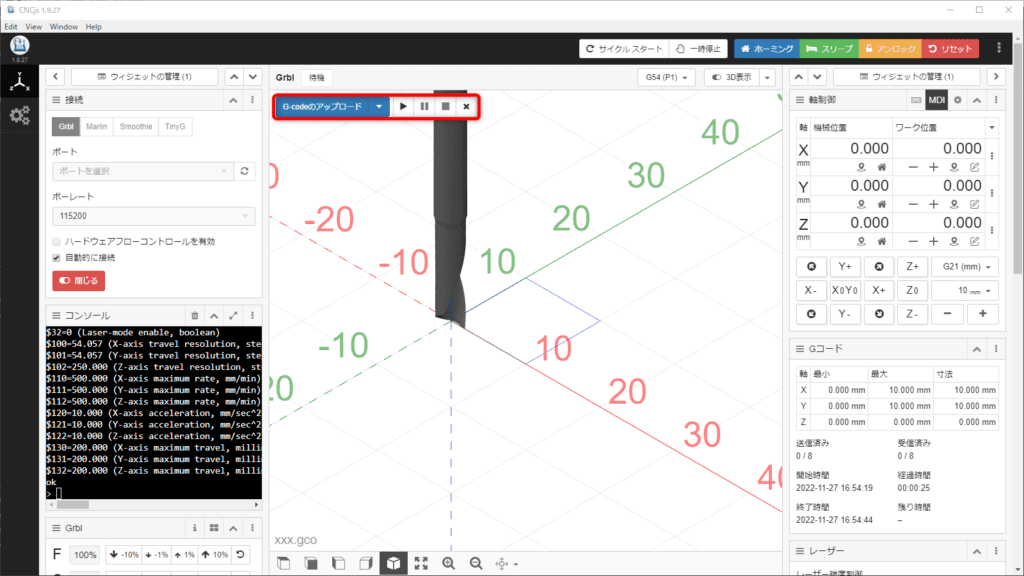Select Marlin controller tab

(x=97, y=127)
